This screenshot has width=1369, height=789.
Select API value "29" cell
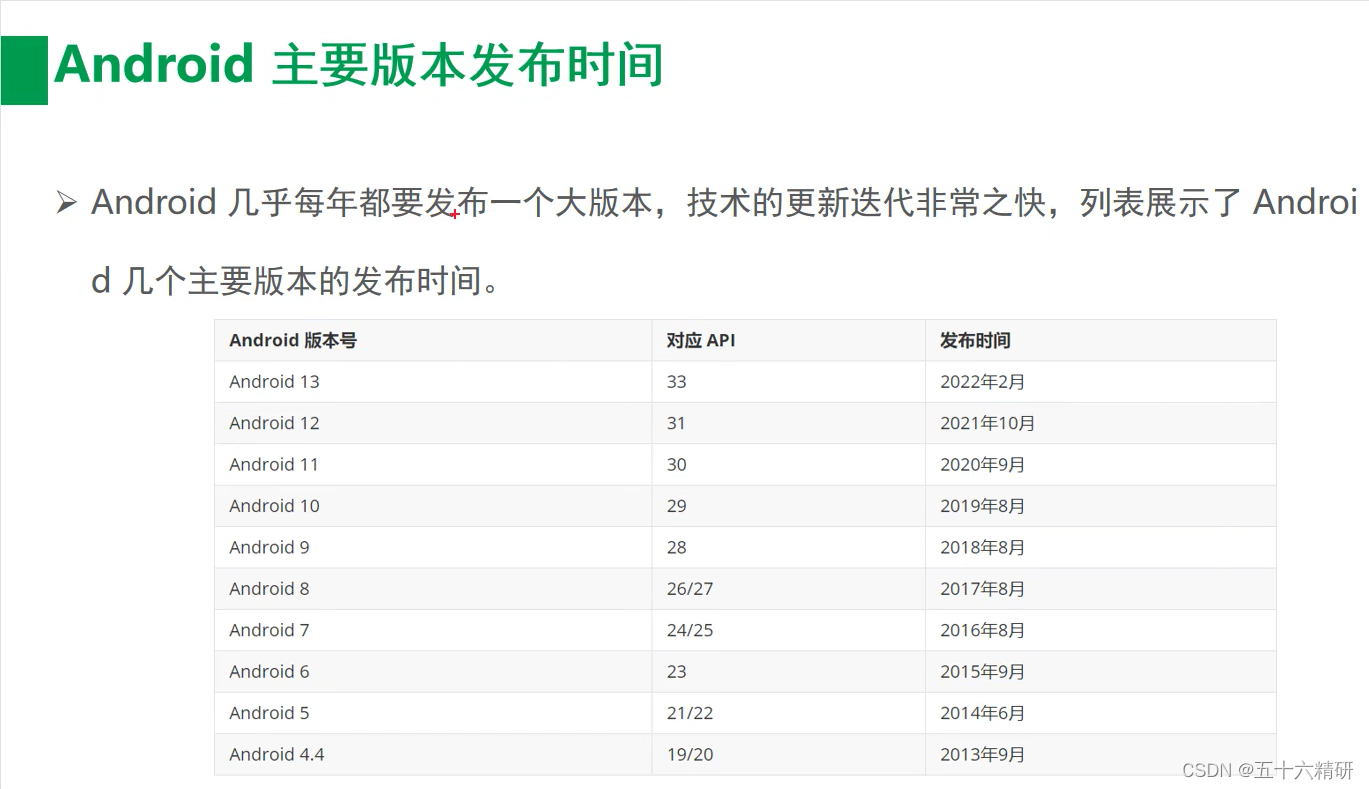[788, 506]
